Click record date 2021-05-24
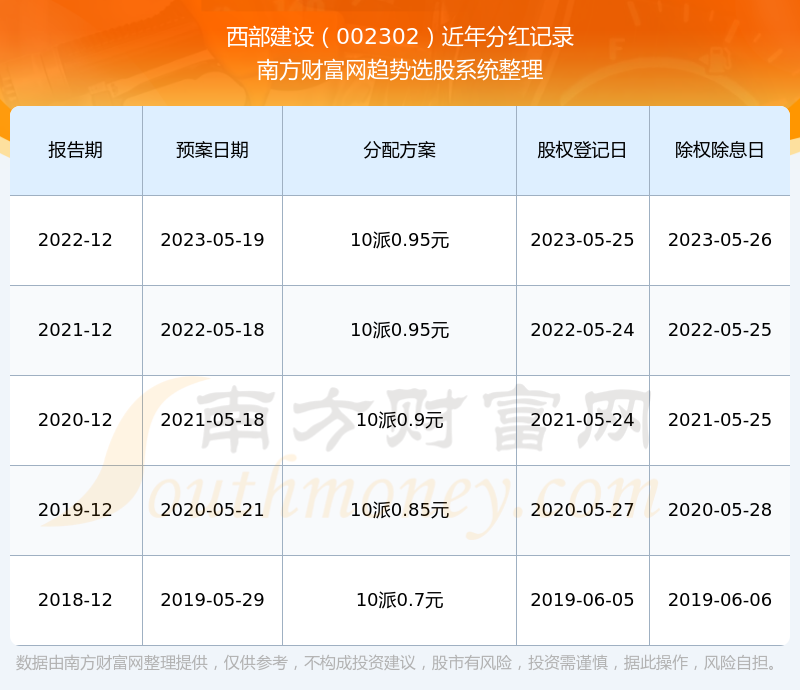The width and height of the screenshot is (800, 690). [582, 420]
